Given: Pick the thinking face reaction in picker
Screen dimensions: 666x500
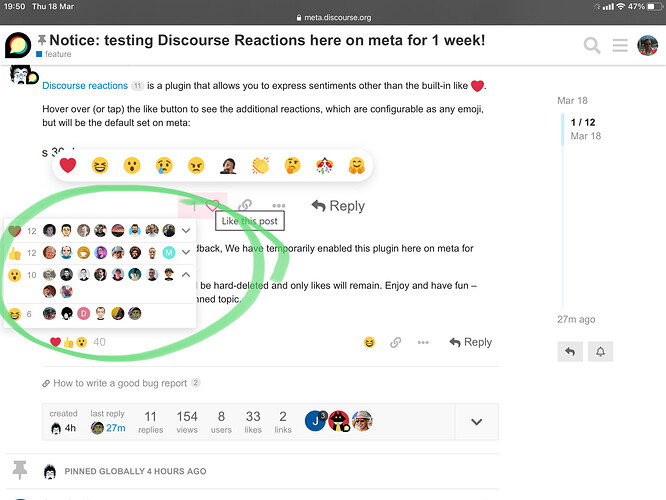Looking at the screenshot, I should [293, 165].
